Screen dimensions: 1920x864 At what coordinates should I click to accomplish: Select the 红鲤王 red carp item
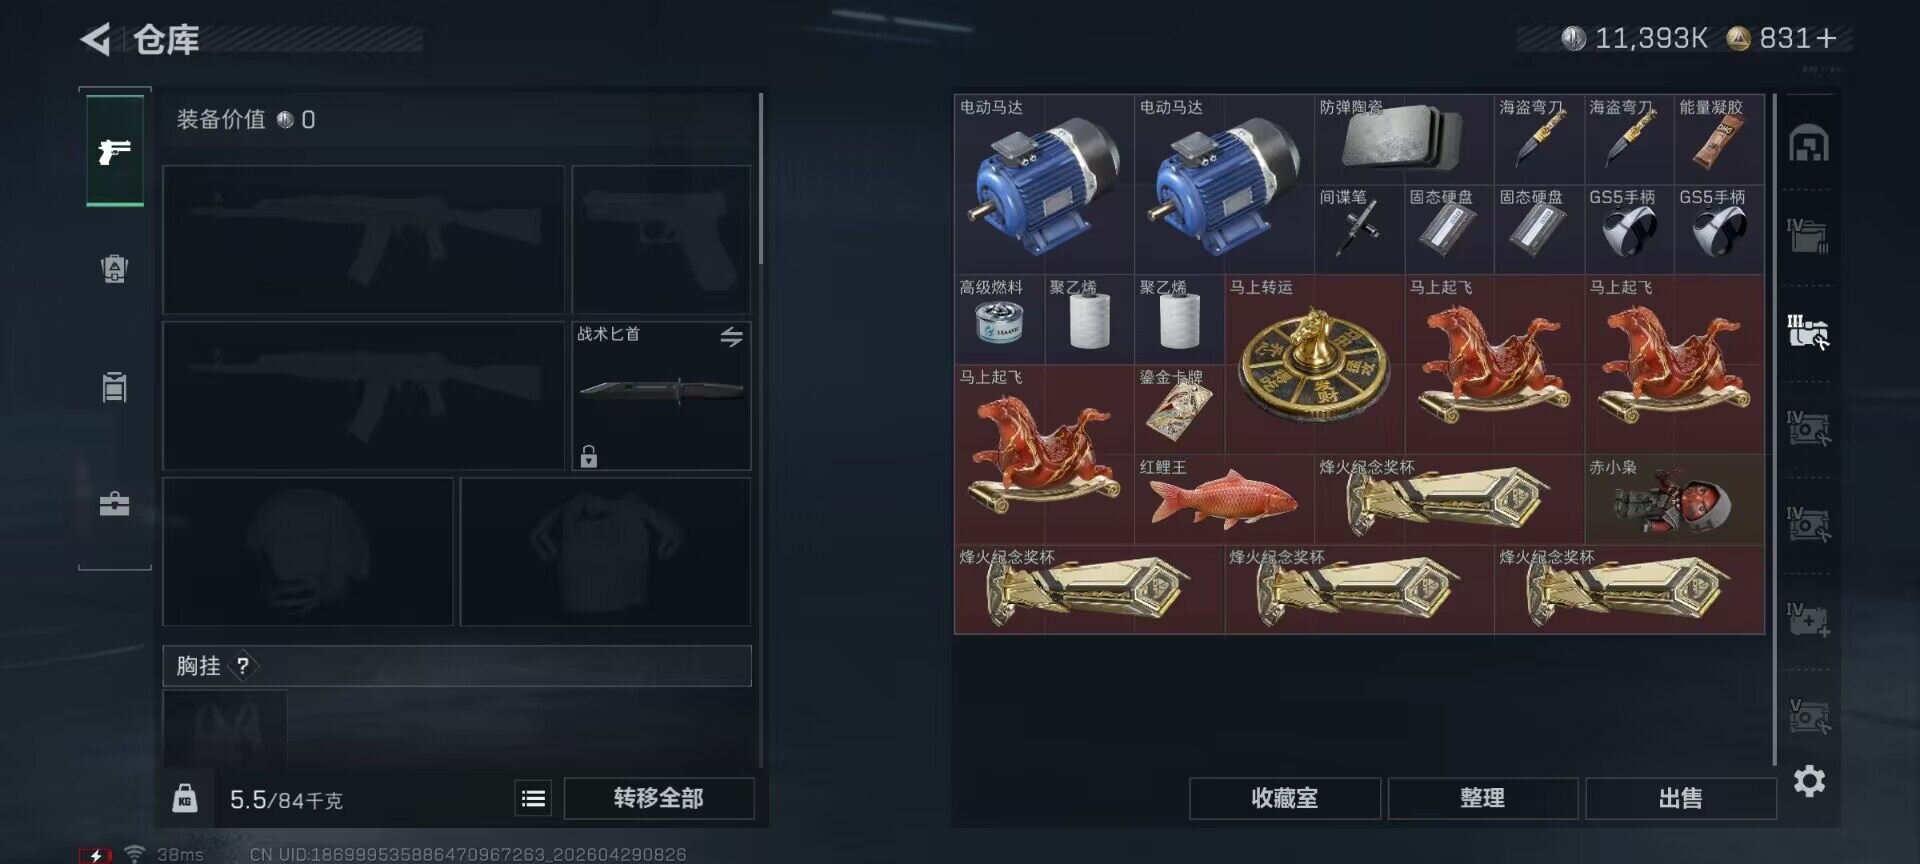[1224, 500]
